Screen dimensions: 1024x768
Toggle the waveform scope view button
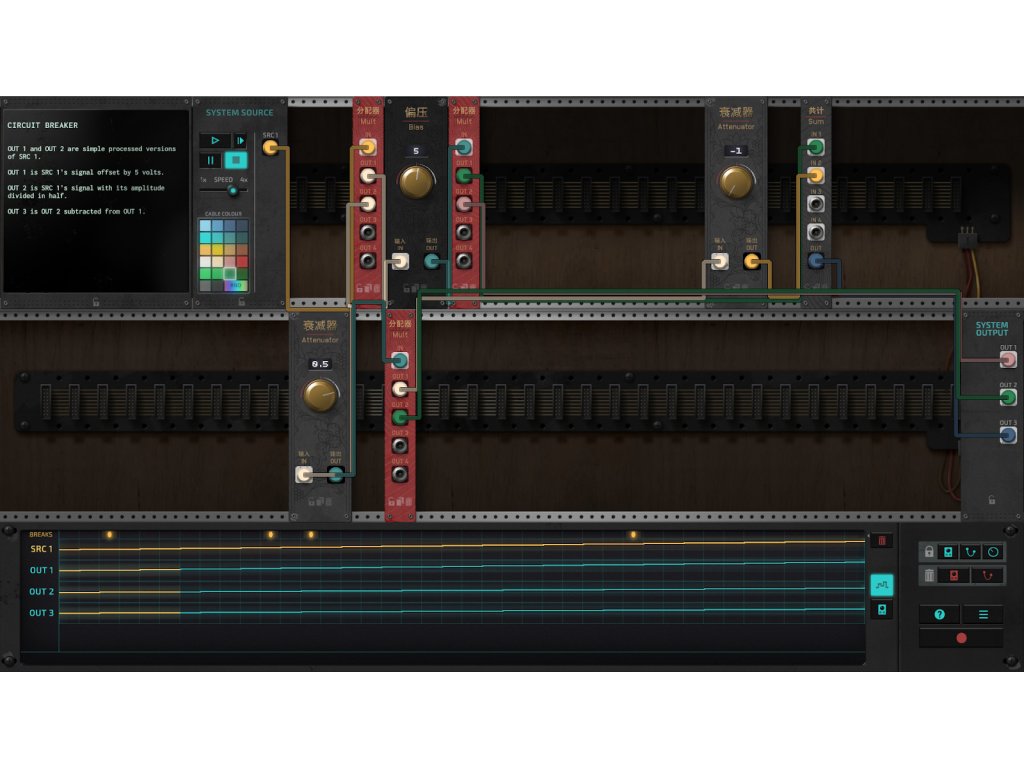(x=881, y=585)
